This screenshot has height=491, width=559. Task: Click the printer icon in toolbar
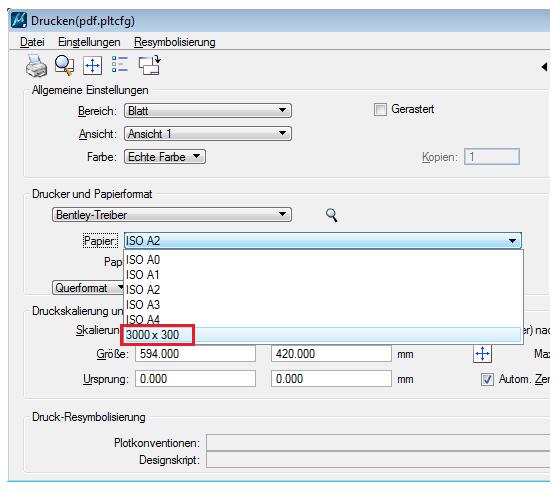pyautogui.click(x=36, y=66)
